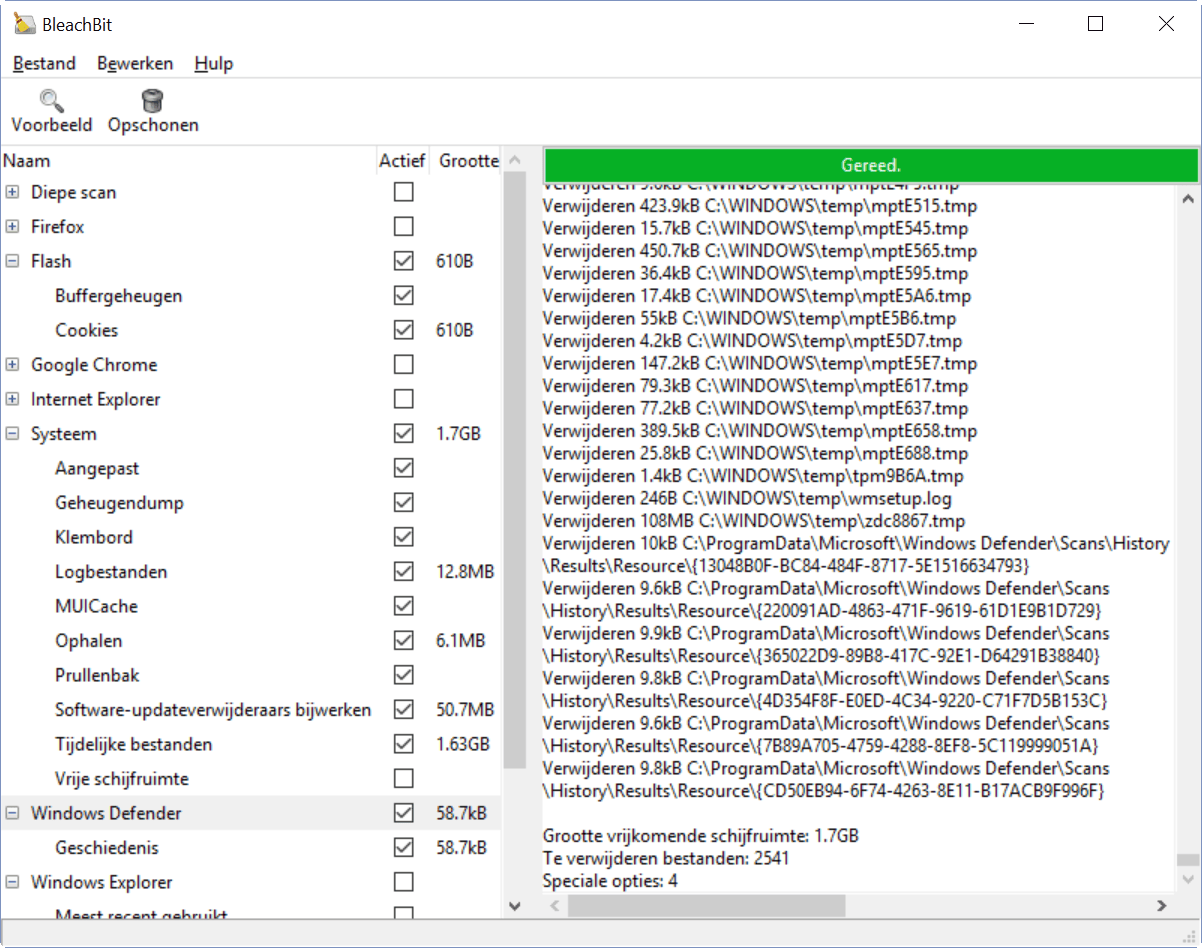
Task: Open the Bestand menu
Action: (44, 63)
